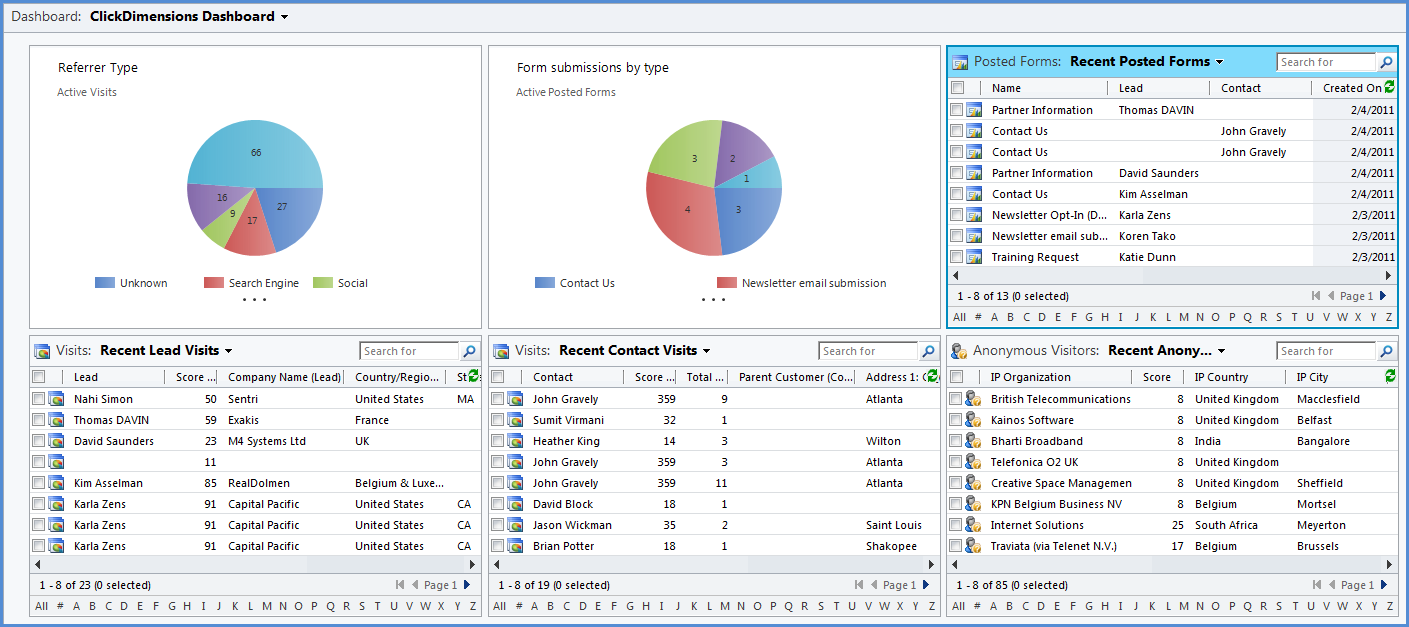Click Anonymous Visitors panel header icon
Image resolution: width=1409 pixels, height=627 pixels.
960,351
